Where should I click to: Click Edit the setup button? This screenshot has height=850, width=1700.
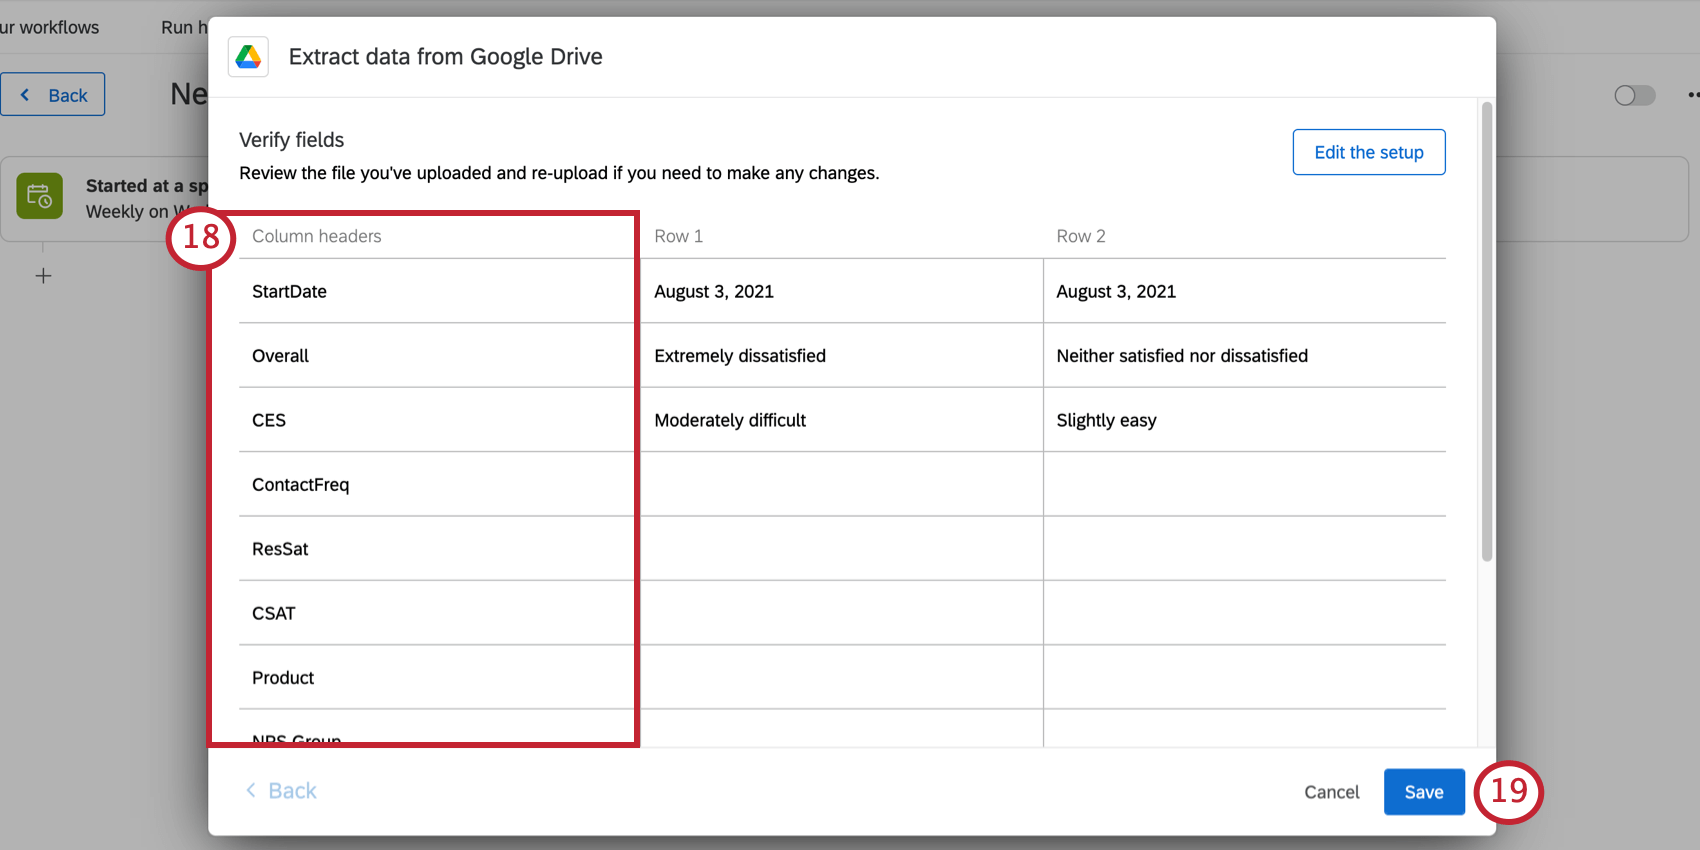tap(1368, 152)
